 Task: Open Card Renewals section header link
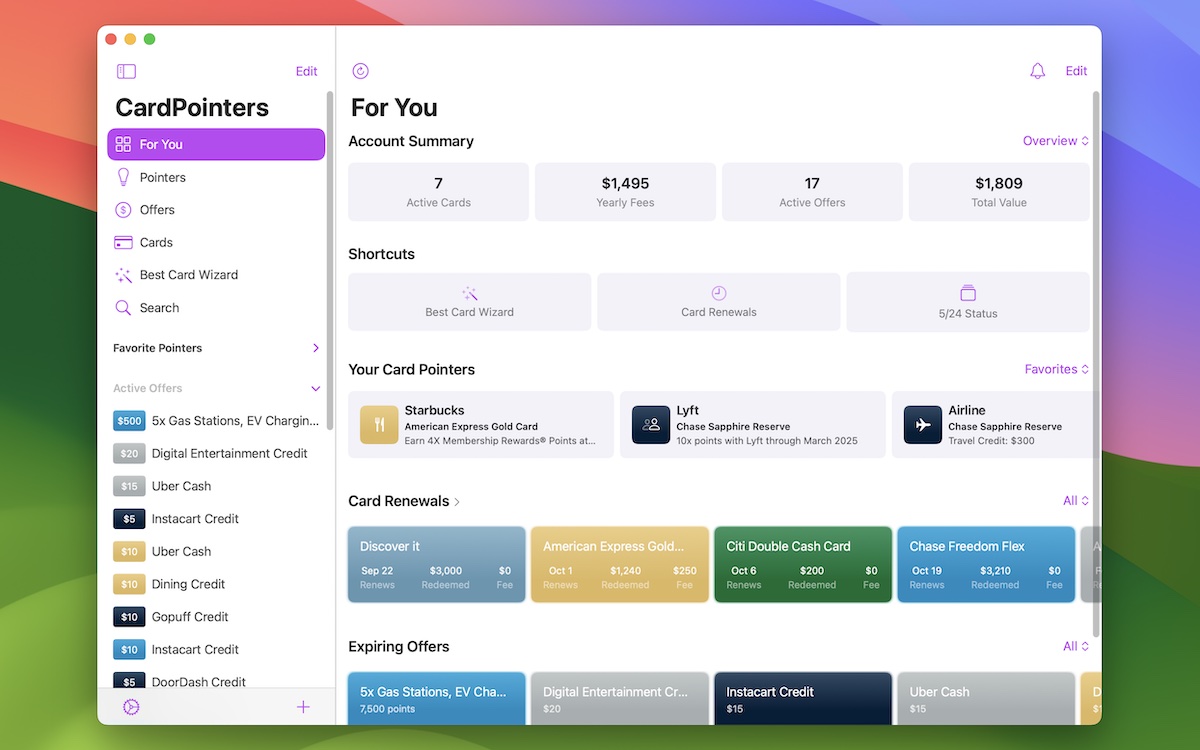[404, 501]
